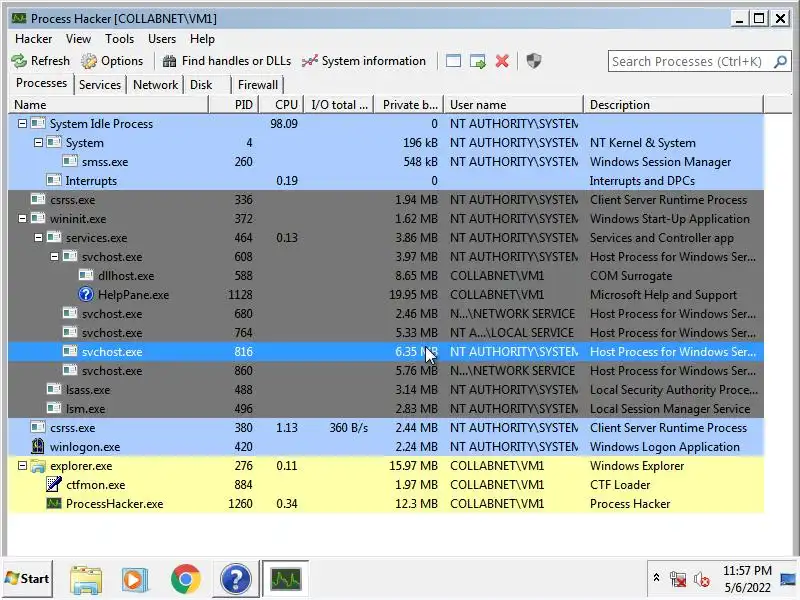Switch to the Firewall tab
800x600 pixels.
point(258,85)
